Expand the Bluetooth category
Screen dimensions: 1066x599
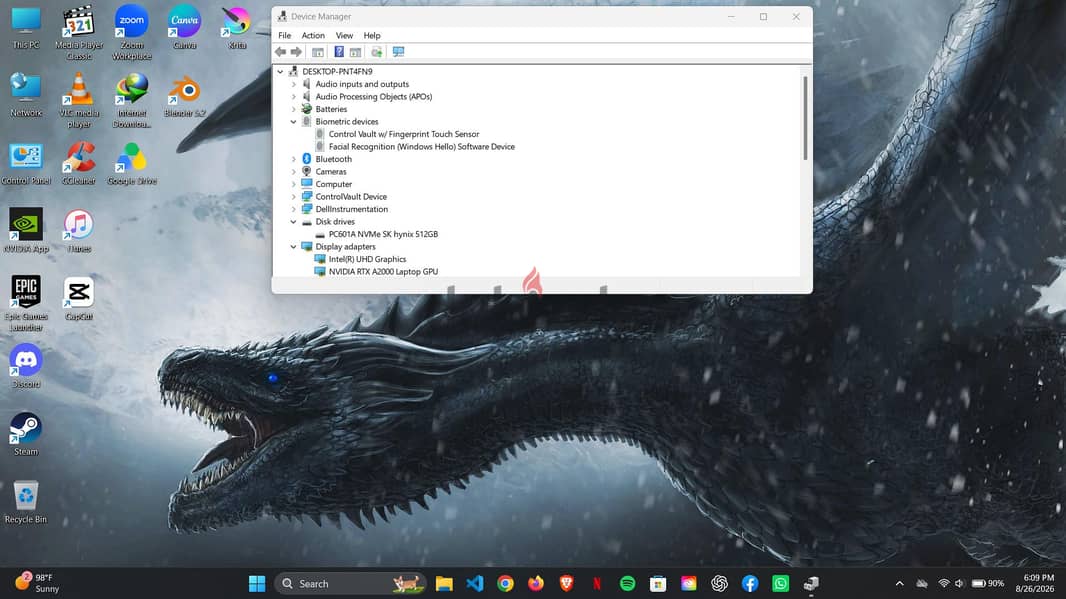[294, 159]
